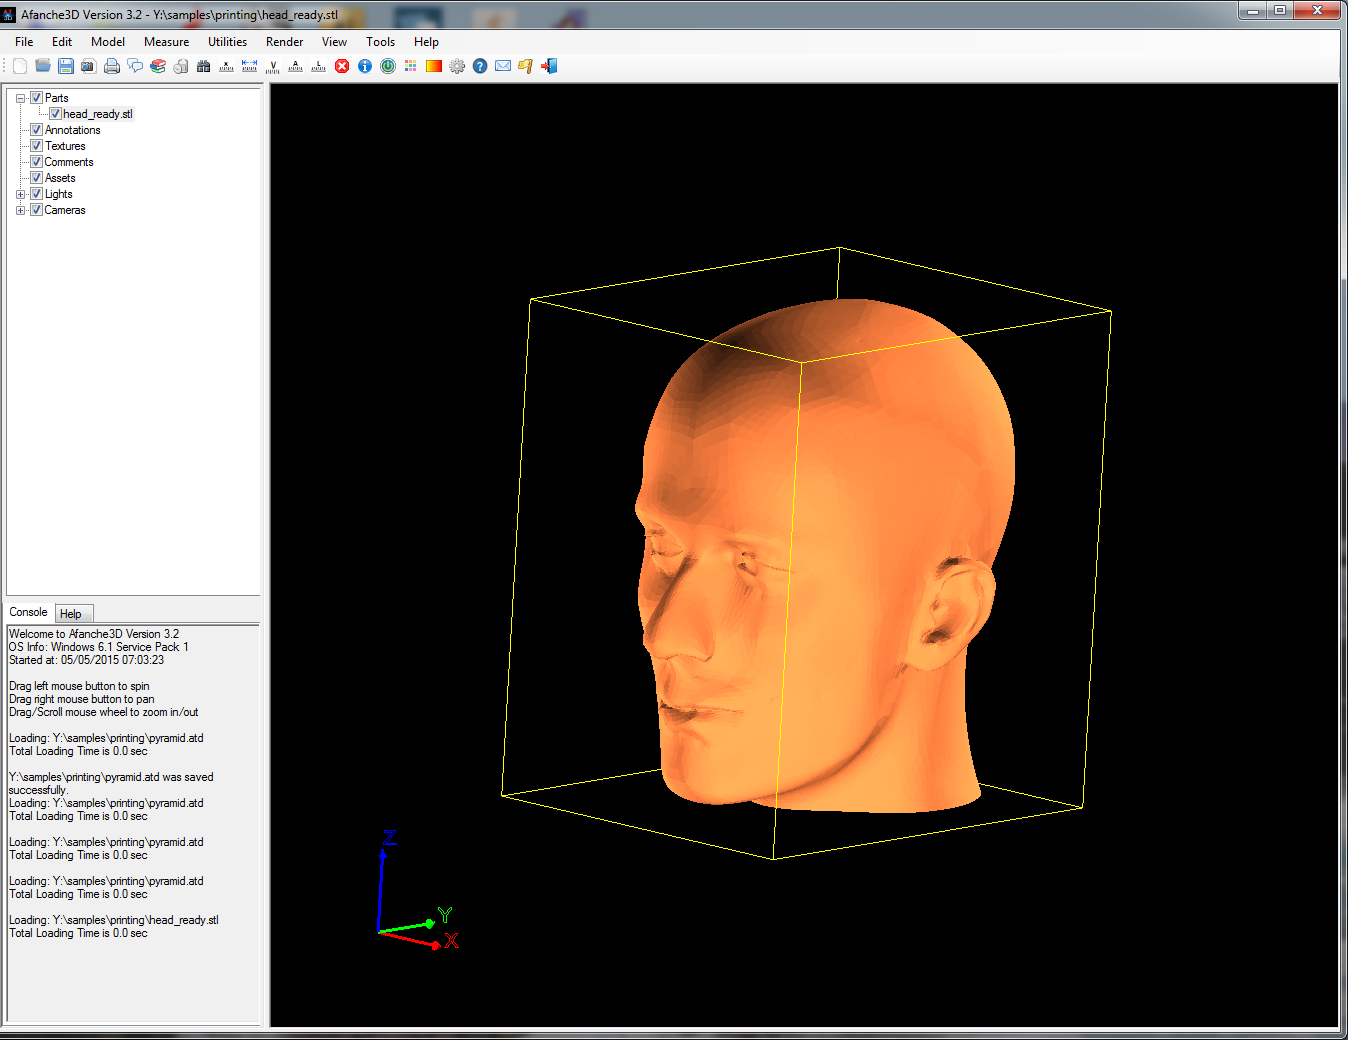
Task: Click the binoculars icon in toolbar
Action: coord(204,66)
